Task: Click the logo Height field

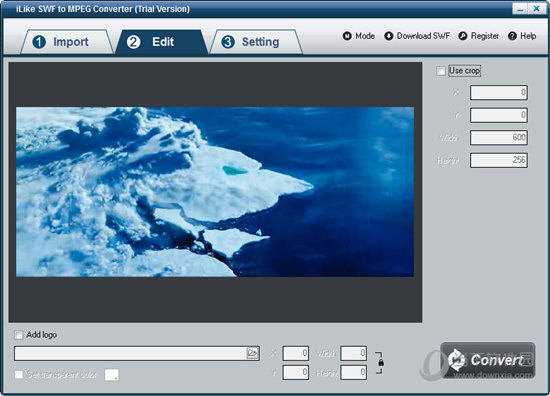Action: coord(354,372)
